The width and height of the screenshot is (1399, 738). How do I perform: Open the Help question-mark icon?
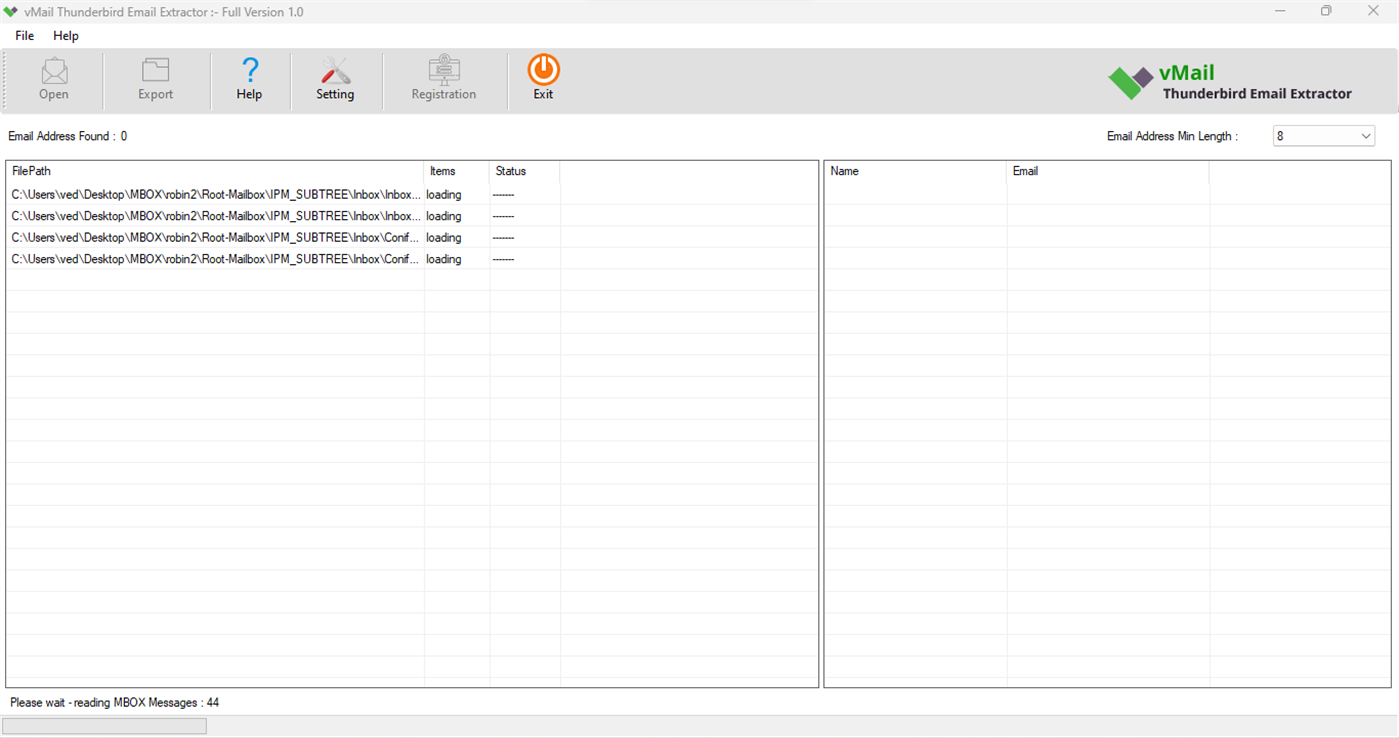pos(249,78)
